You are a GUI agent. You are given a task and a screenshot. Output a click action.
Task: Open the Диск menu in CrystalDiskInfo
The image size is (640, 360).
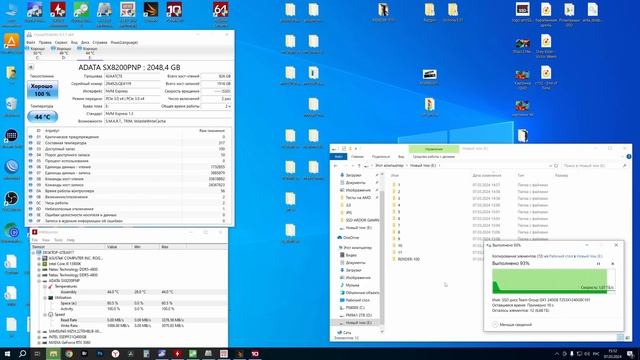85,42
